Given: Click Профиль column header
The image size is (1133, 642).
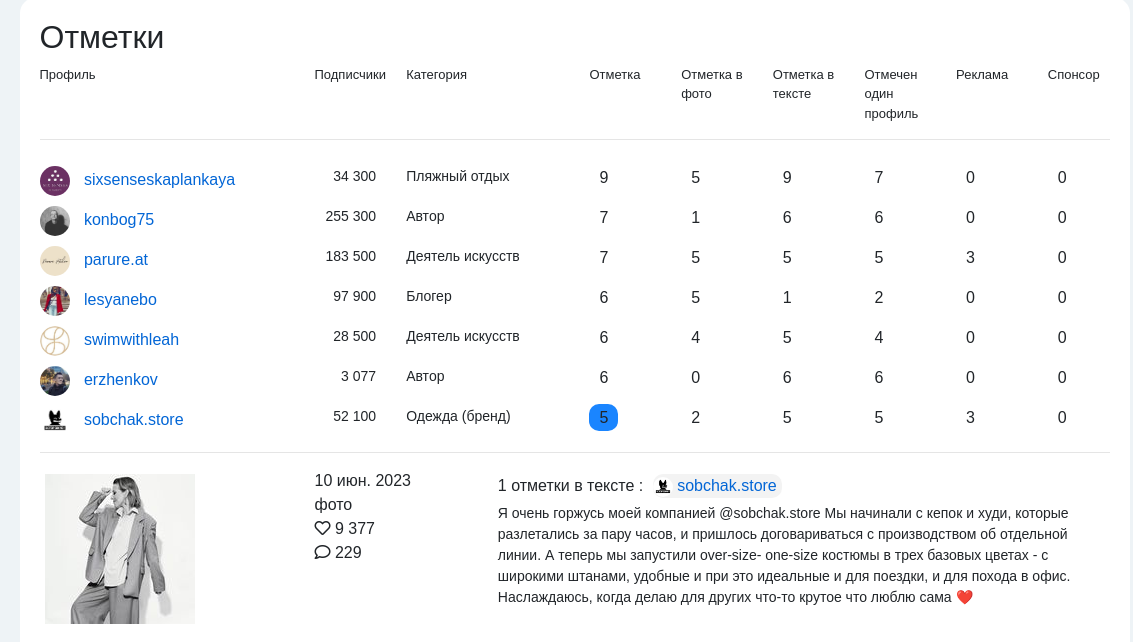Looking at the screenshot, I should coord(67,74).
